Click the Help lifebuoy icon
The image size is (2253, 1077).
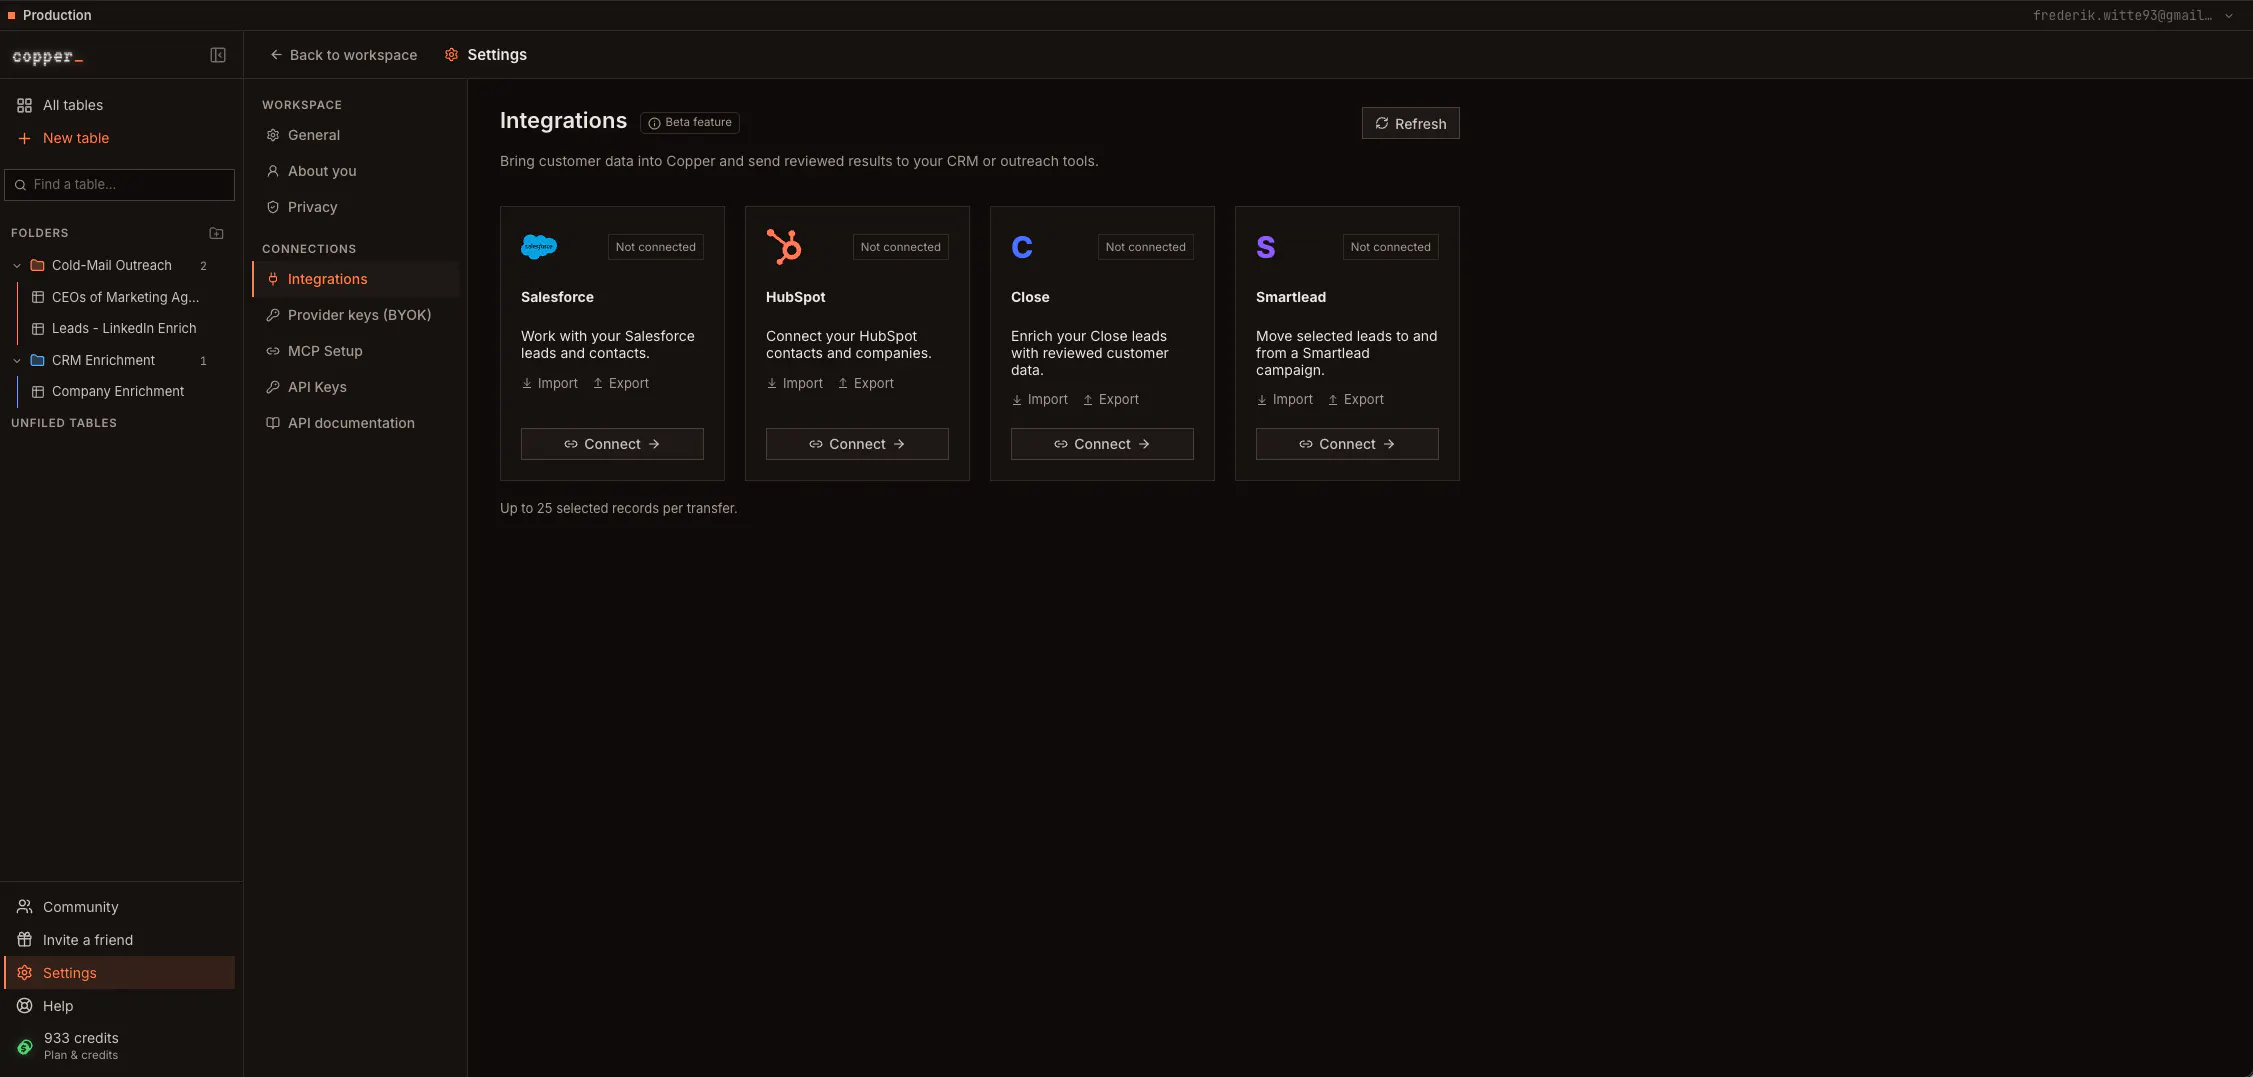(25, 1006)
